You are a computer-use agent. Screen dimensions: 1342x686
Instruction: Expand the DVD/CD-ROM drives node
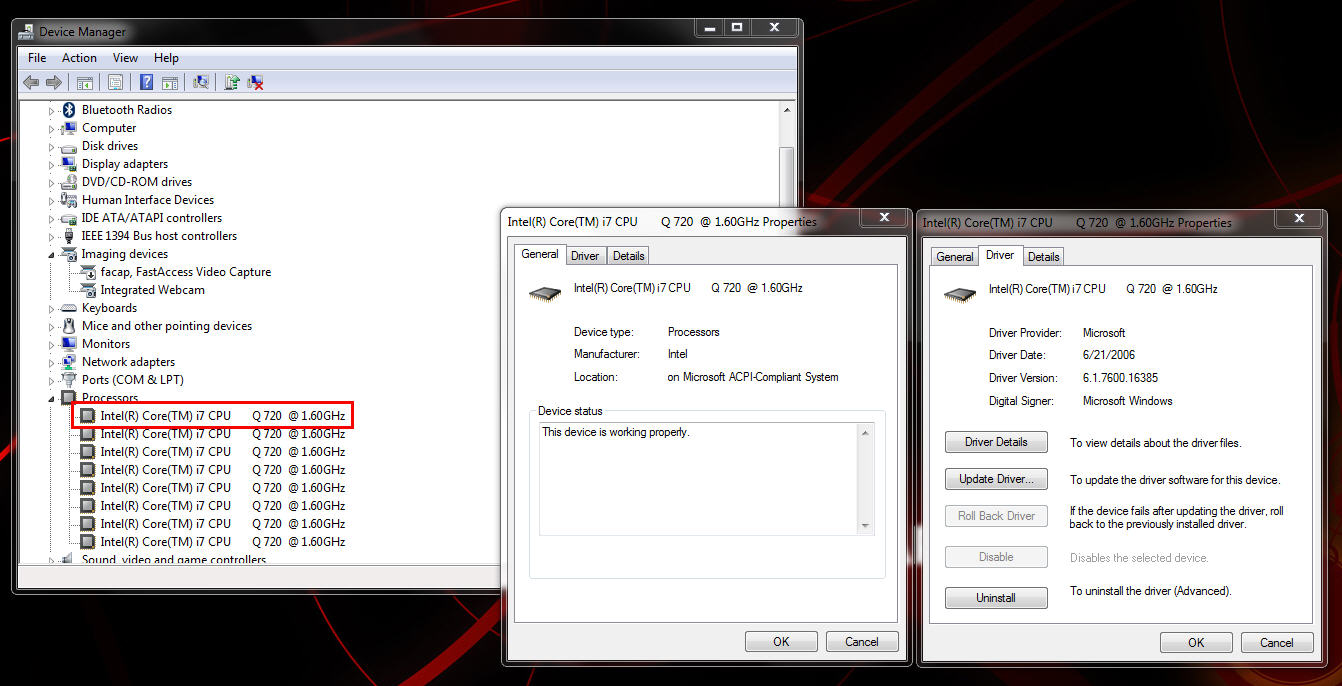52,182
